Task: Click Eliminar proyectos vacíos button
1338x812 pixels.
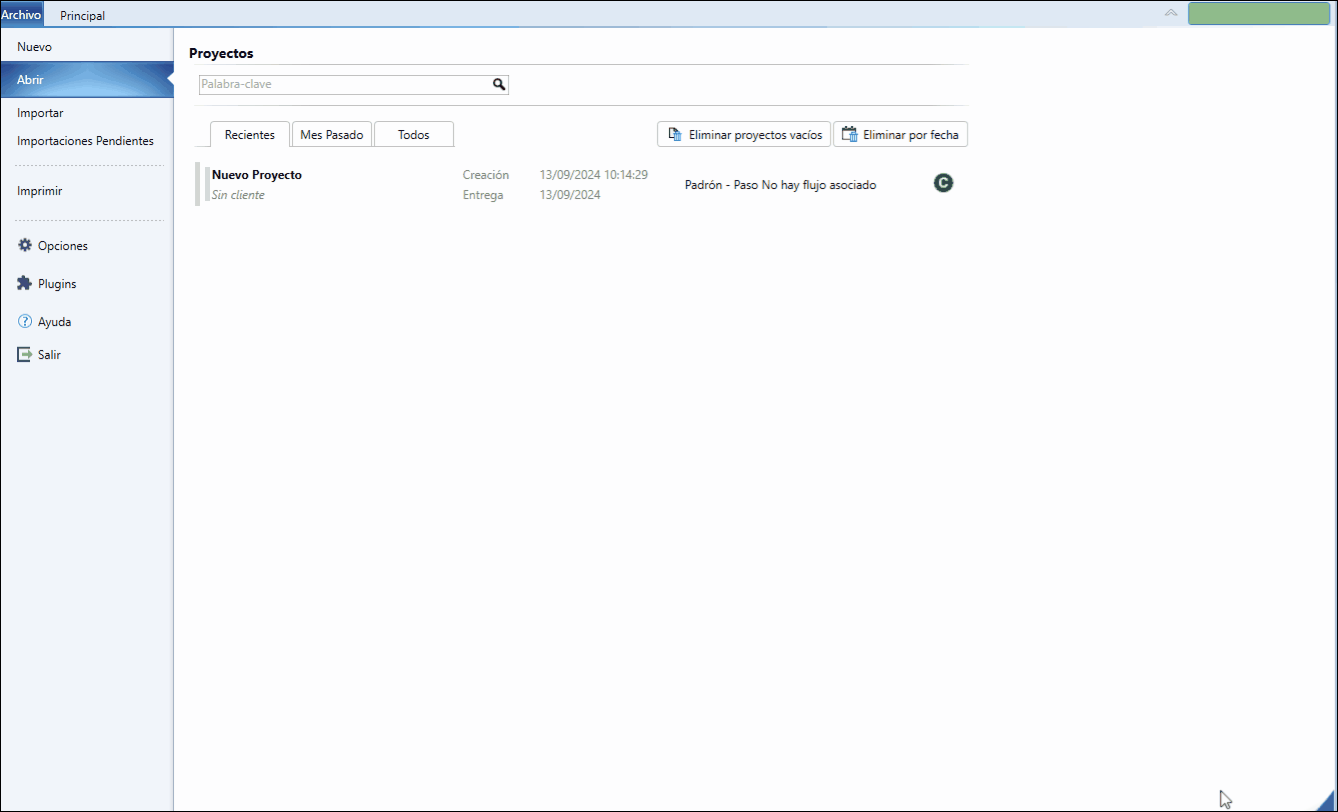Action: (744, 134)
